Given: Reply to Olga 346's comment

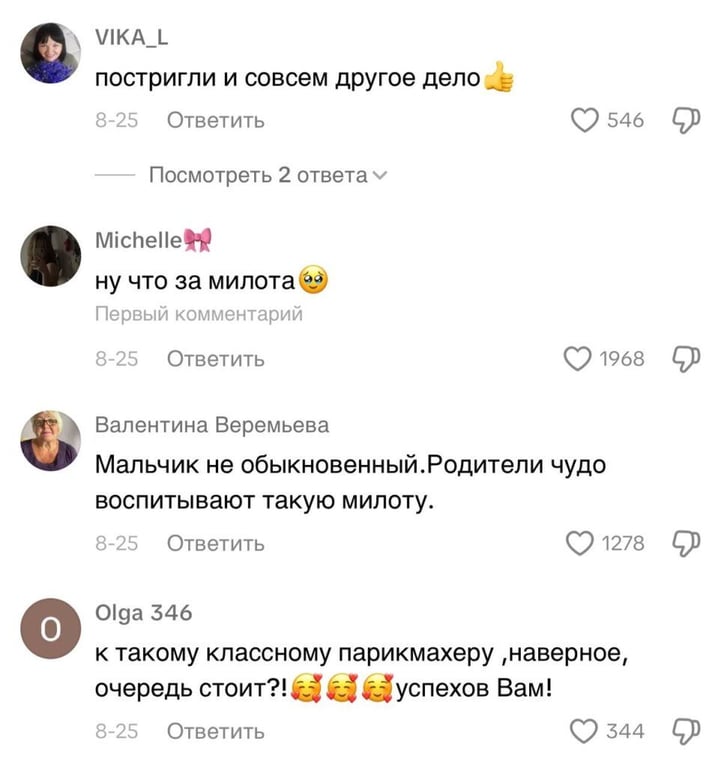Looking at the screenshot, I should pos(216,732).
